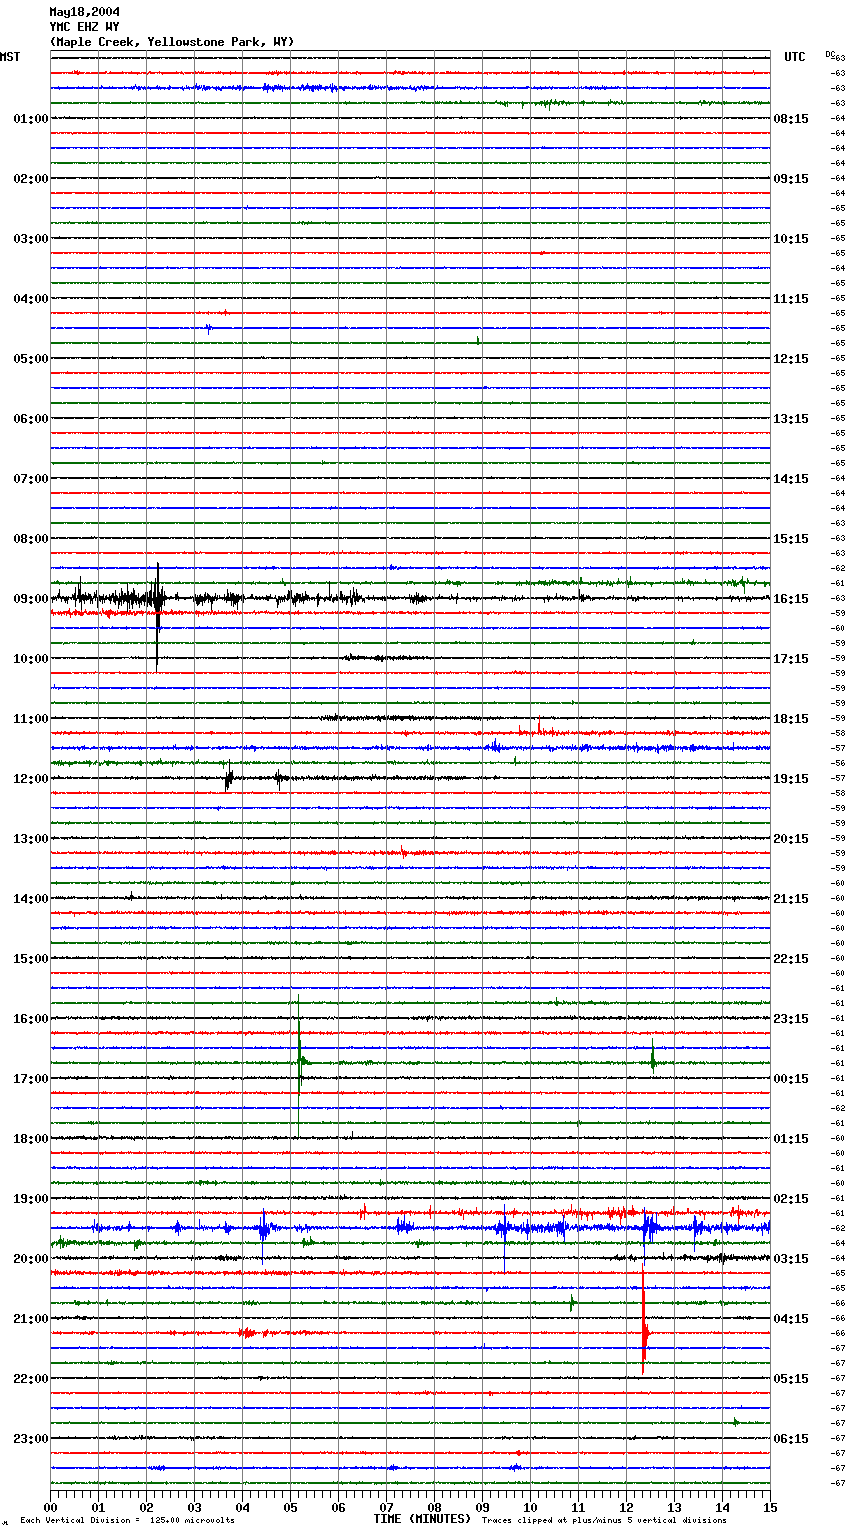Image resolution: width=850 pixels, height=1534 pixels.
Task: Click the 08 minute axis tick label
Action: [x=434, y=1507]
